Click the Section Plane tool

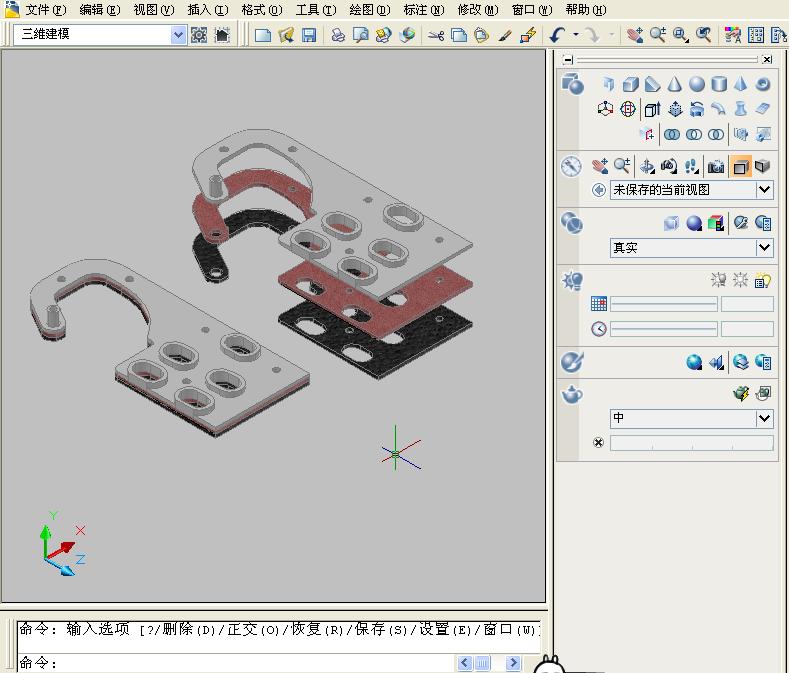(x=647, y=134)
